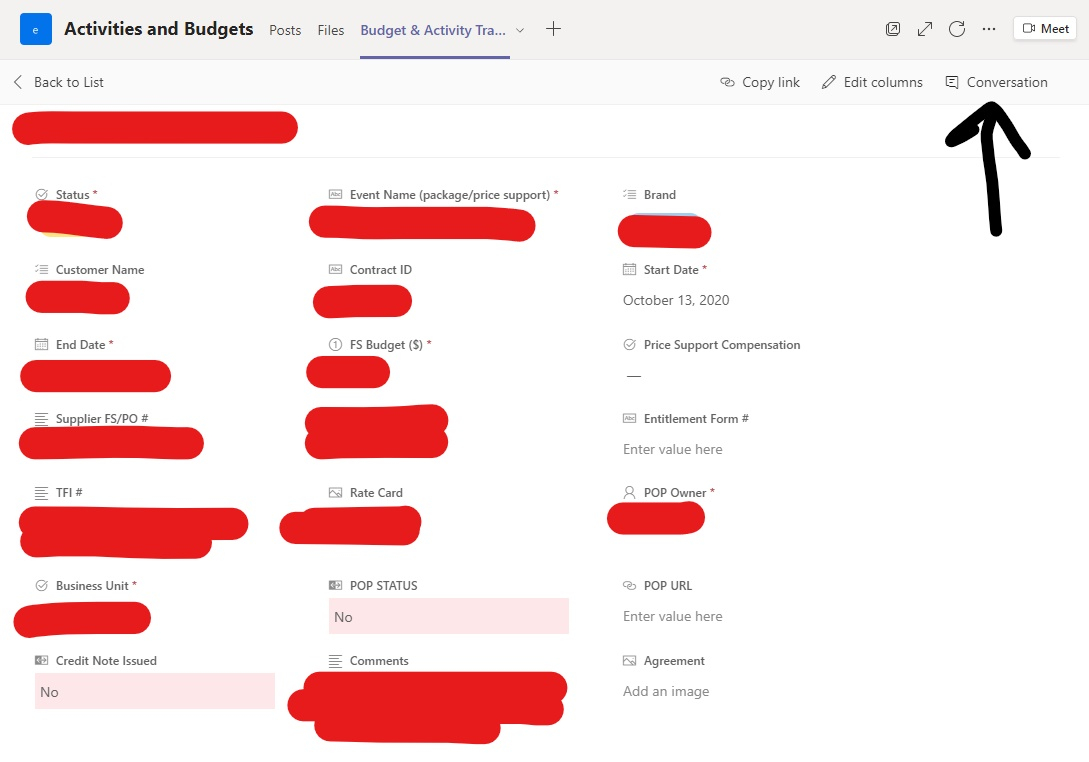Click the Start Date value October 13, 2020
The image size is (1089, 762).
pos(676,300)
